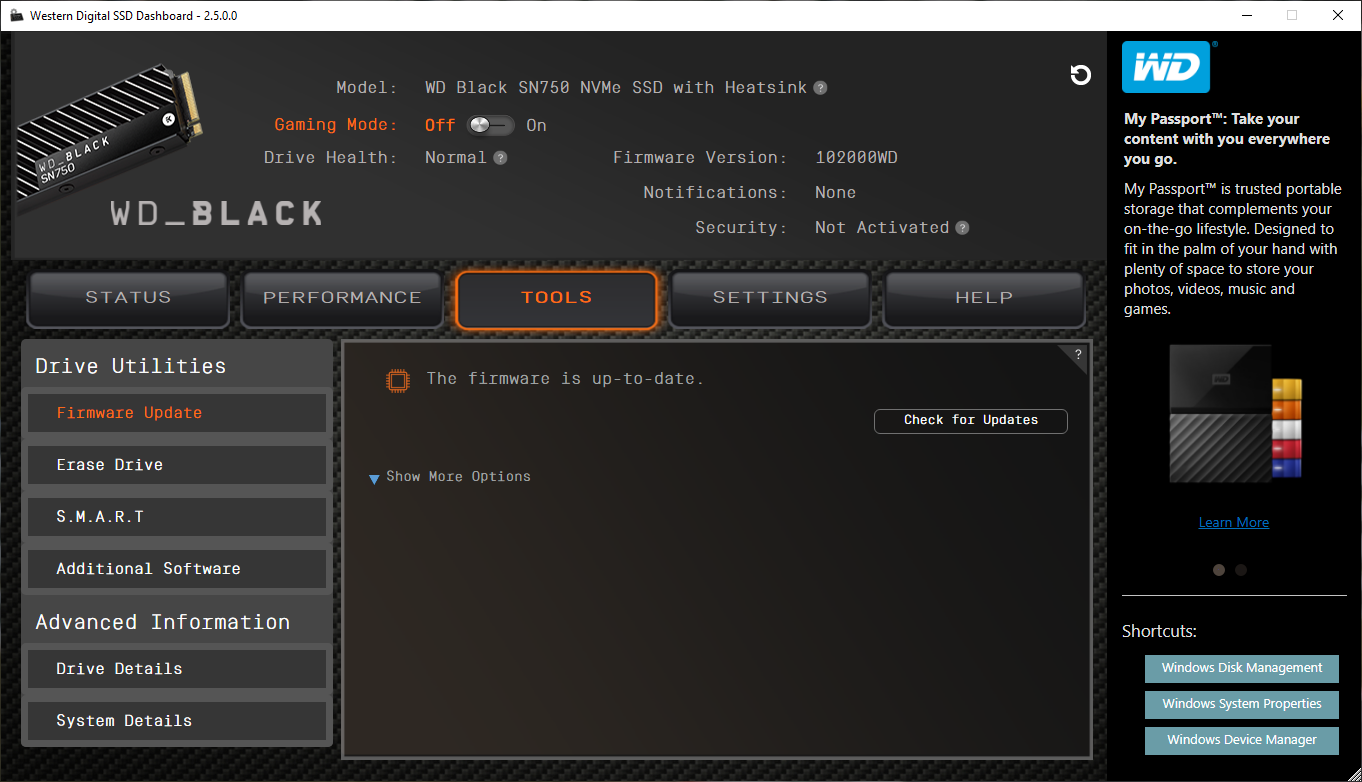Viewport: 1362px width, 782px height.
Task: Open the Performance tab
Action: coord(342,298)
